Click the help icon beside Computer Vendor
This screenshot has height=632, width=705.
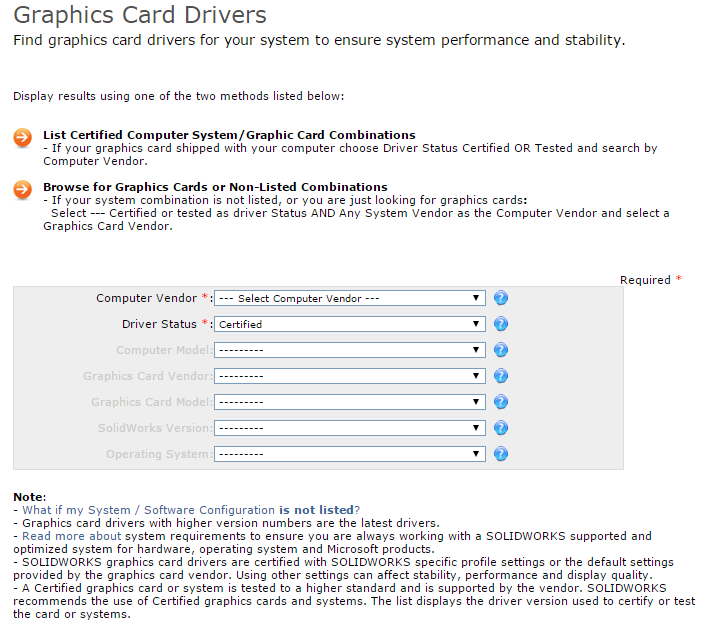[x=500, y=298]
